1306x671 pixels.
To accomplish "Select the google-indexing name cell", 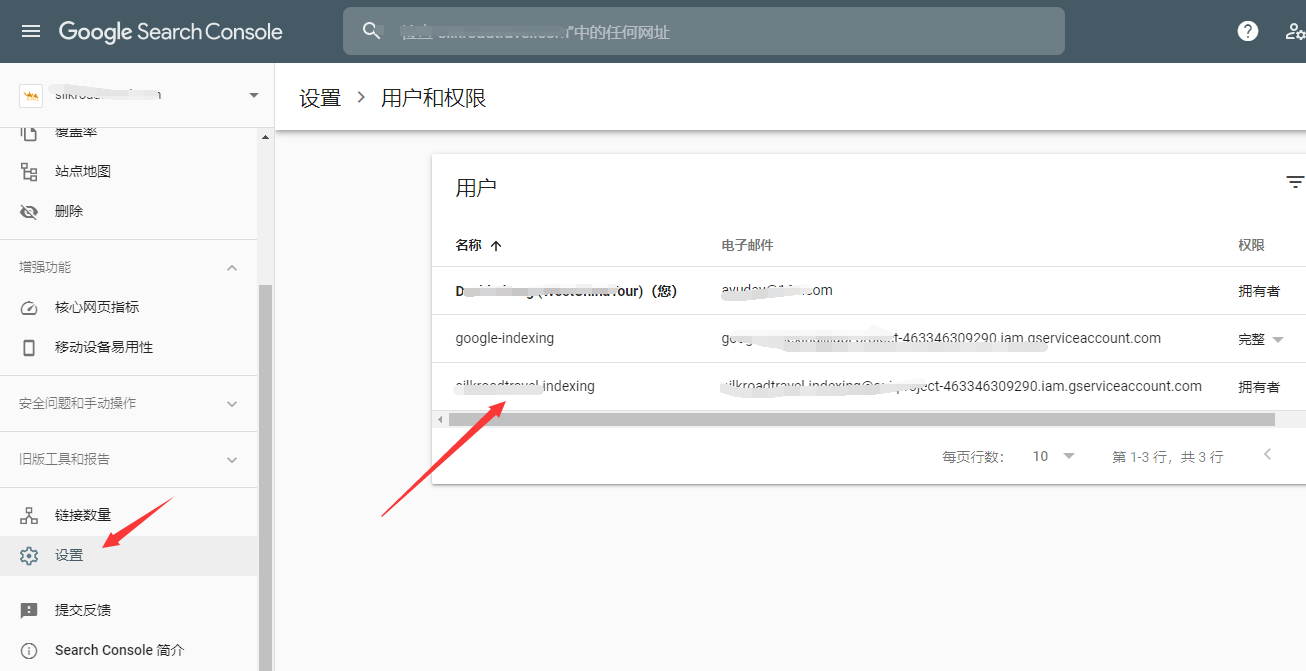I will click(x=505, y=338).
